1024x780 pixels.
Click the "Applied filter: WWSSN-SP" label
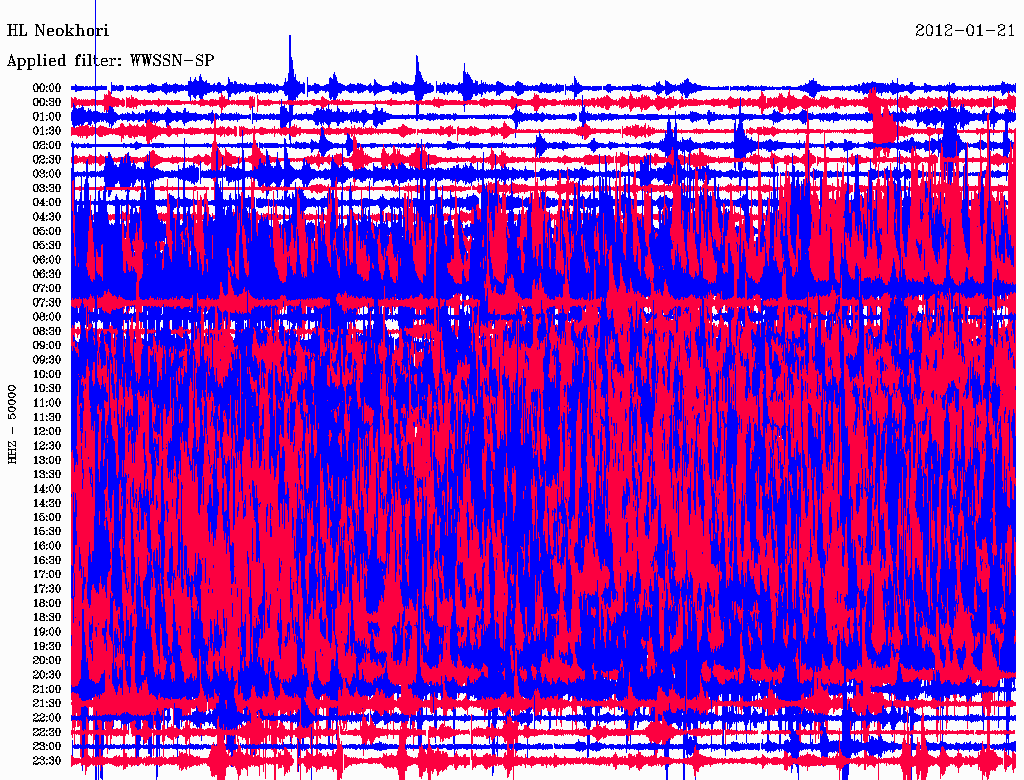(x=110, y=61)
